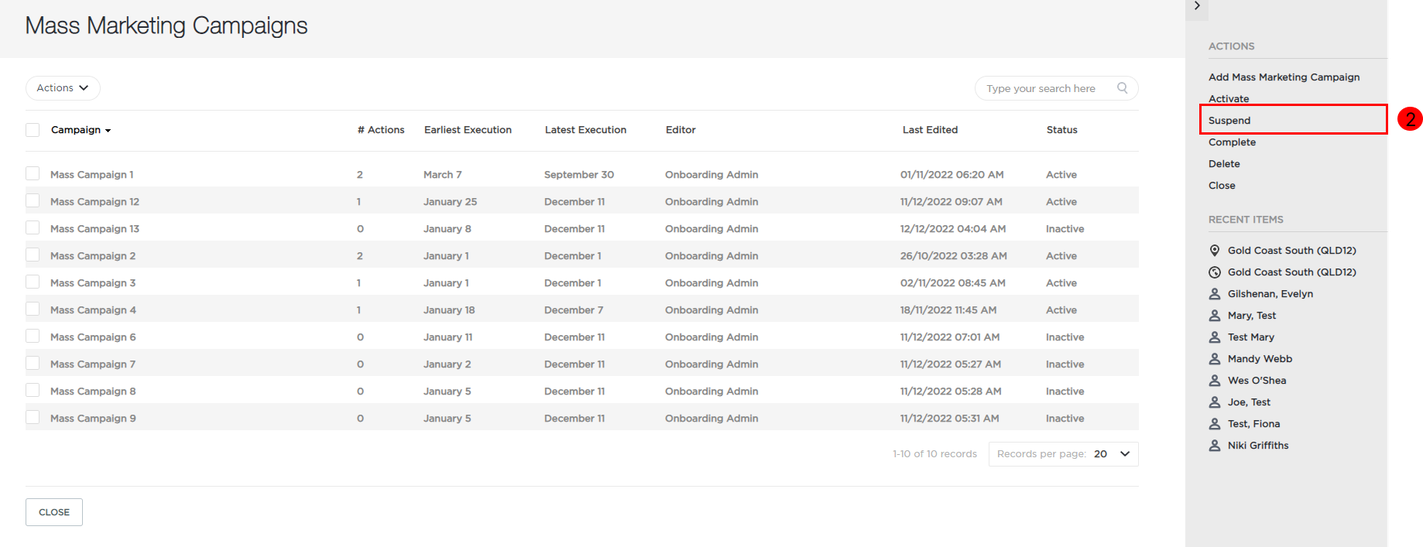The image size is (1423, 547).
Task: Click the search magnifier icon
Action: 1122,88
